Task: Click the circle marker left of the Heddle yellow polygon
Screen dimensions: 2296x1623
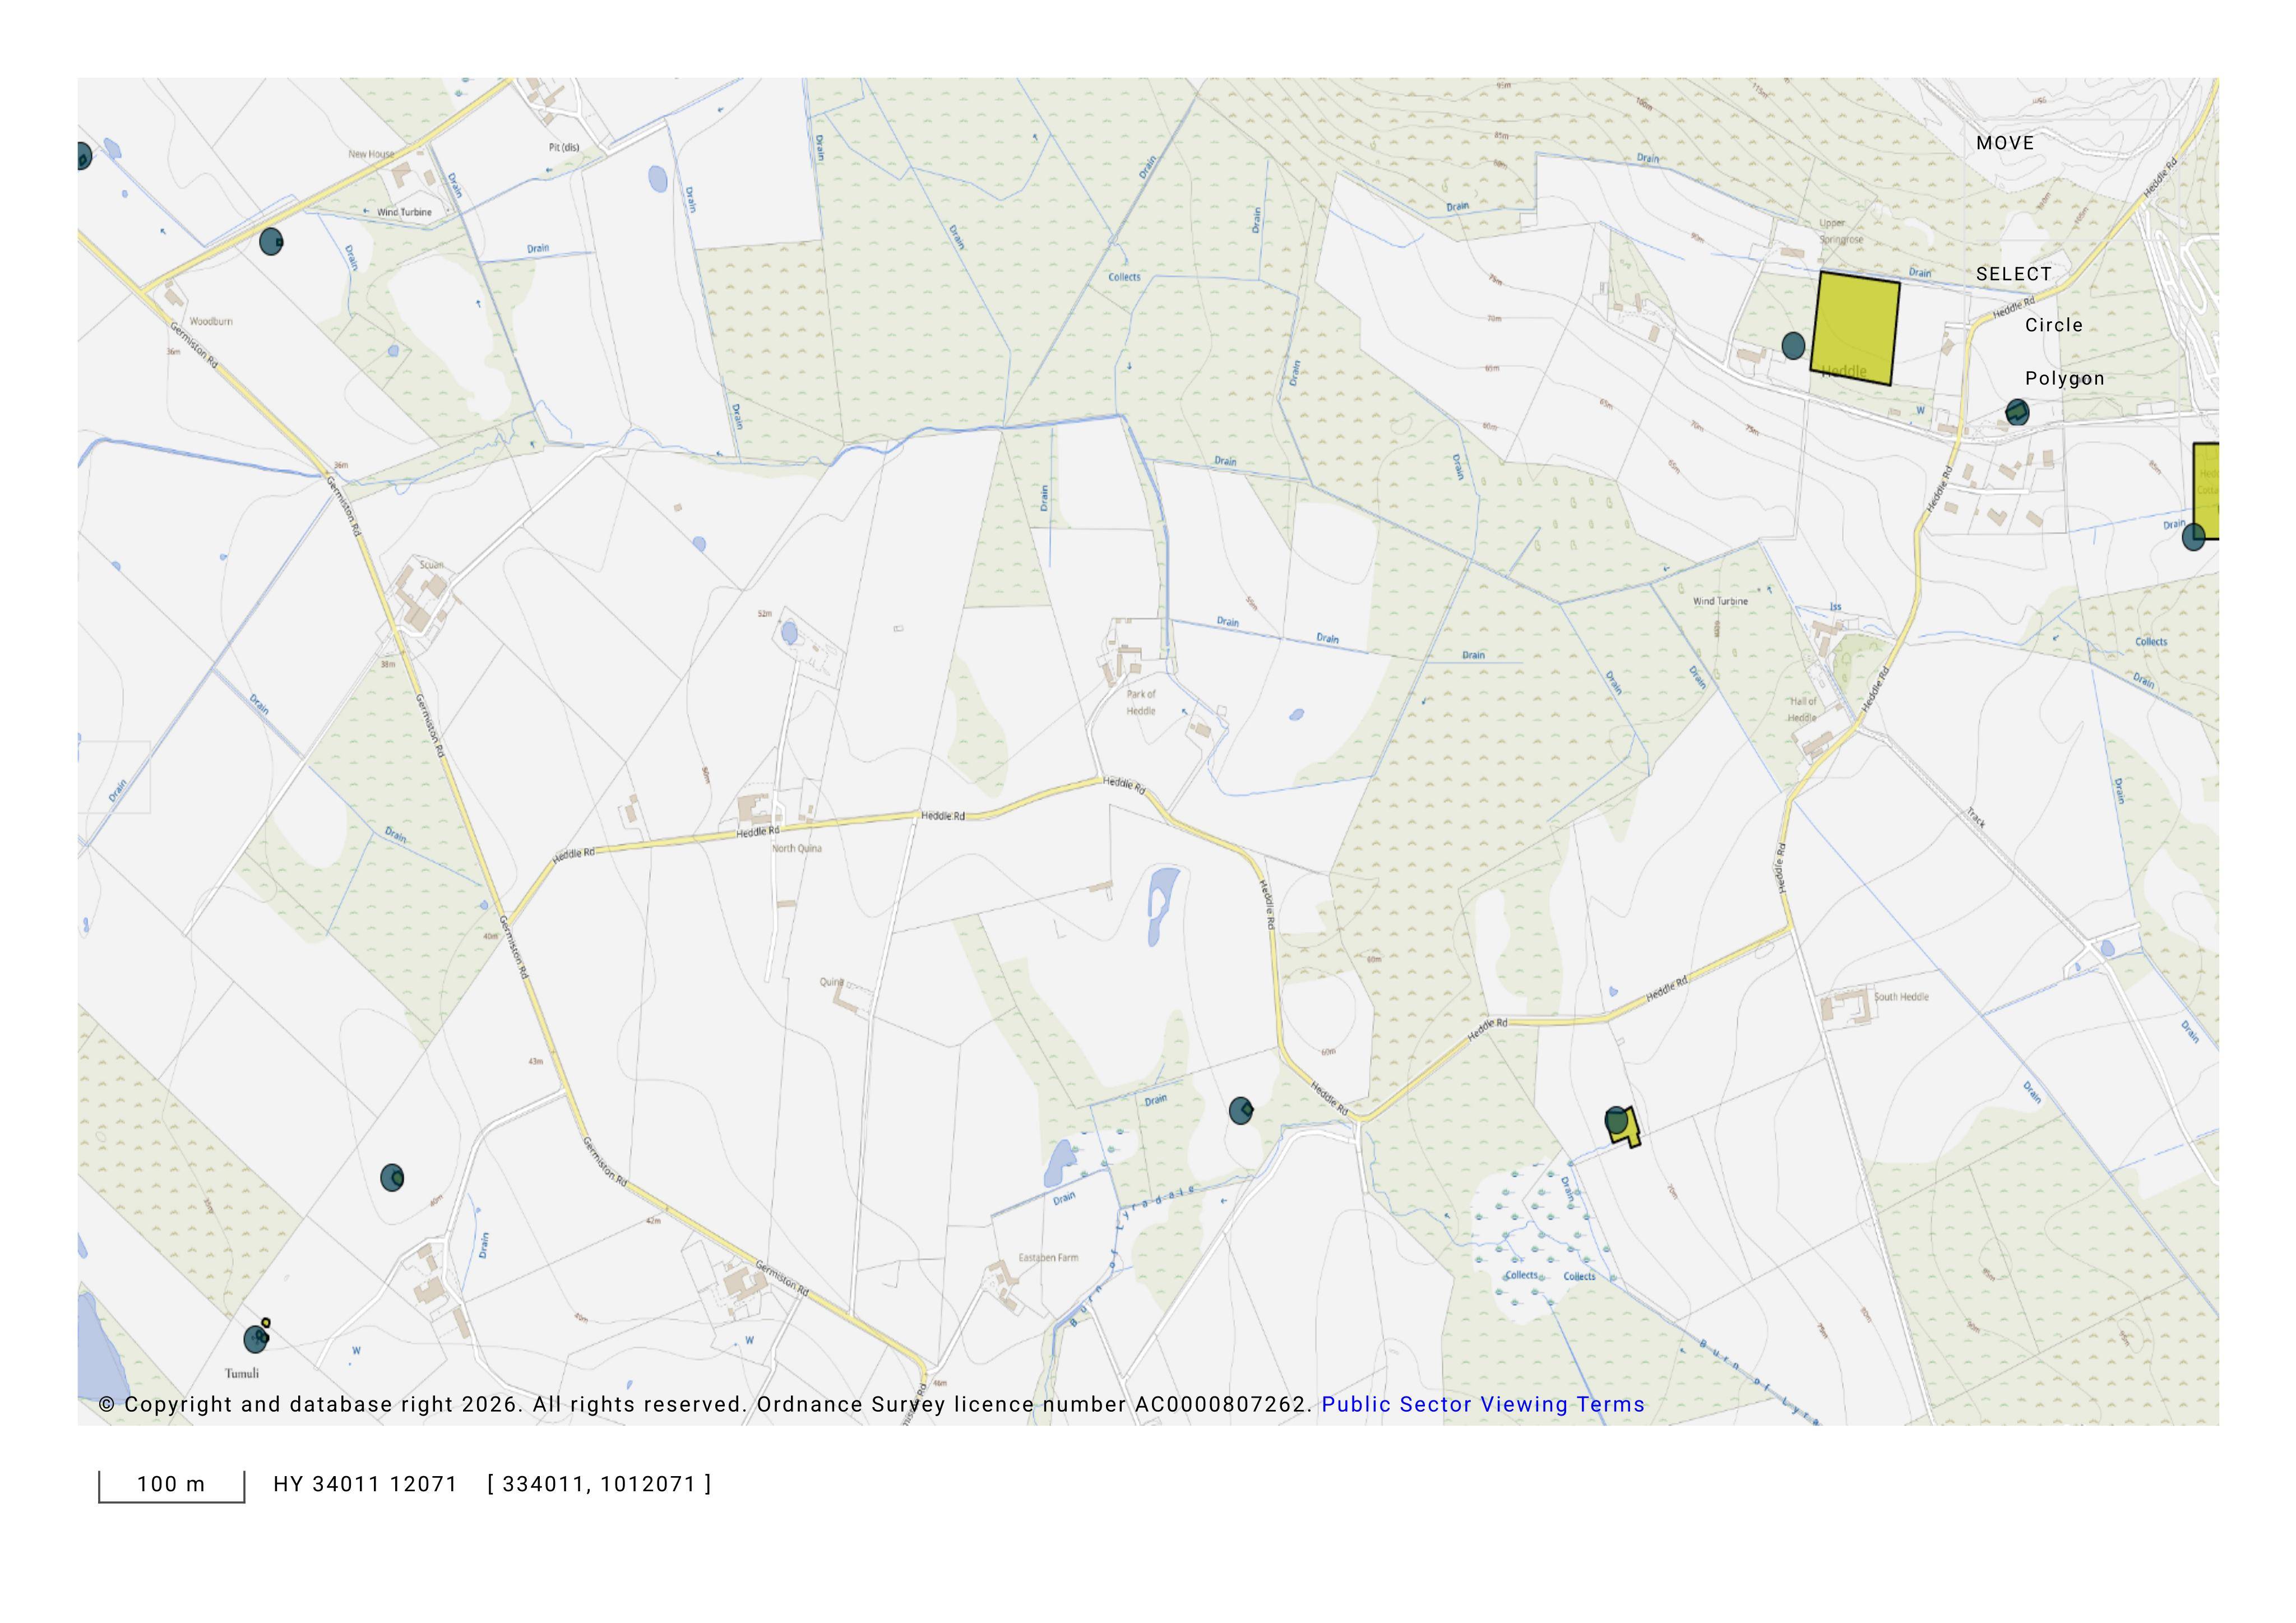Action: [1793, 346]
